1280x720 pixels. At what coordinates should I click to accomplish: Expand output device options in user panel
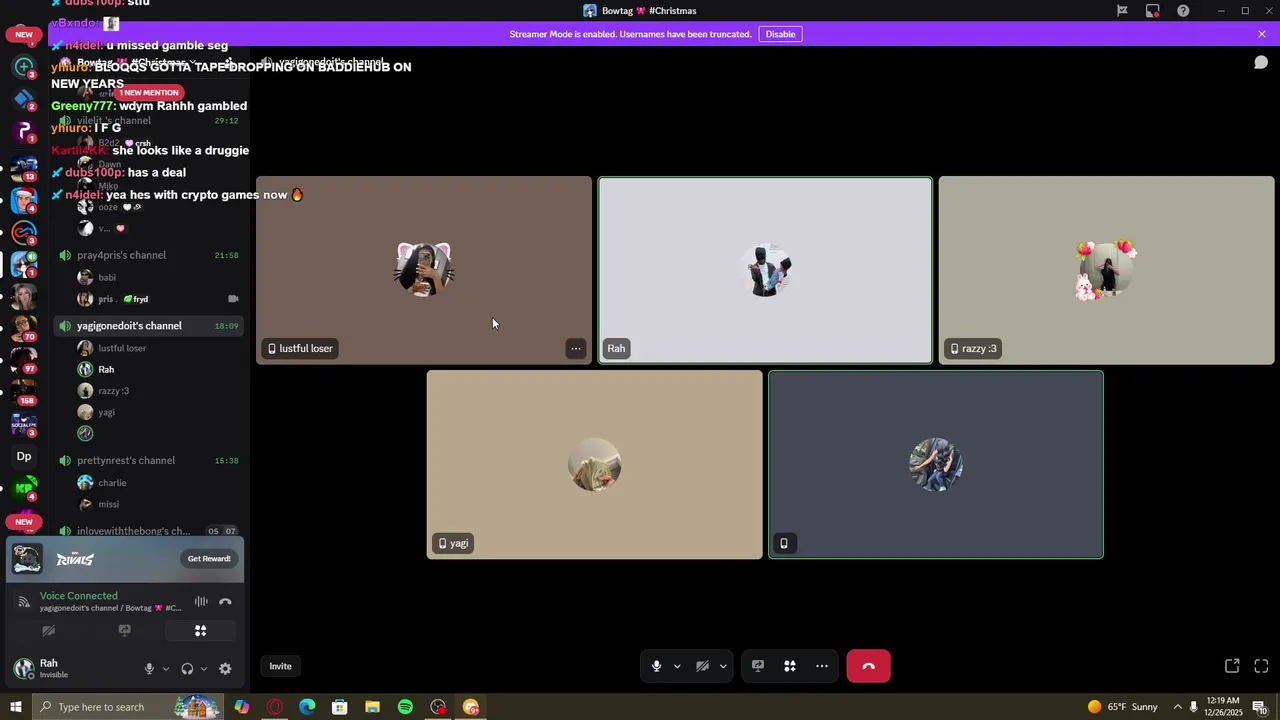204,669
